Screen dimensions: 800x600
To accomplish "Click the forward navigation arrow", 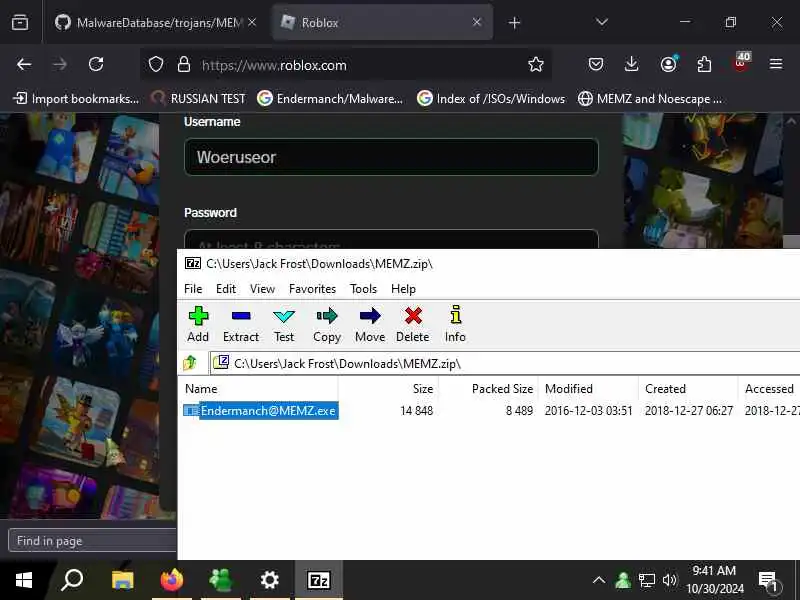I will [x=60, y=64].
